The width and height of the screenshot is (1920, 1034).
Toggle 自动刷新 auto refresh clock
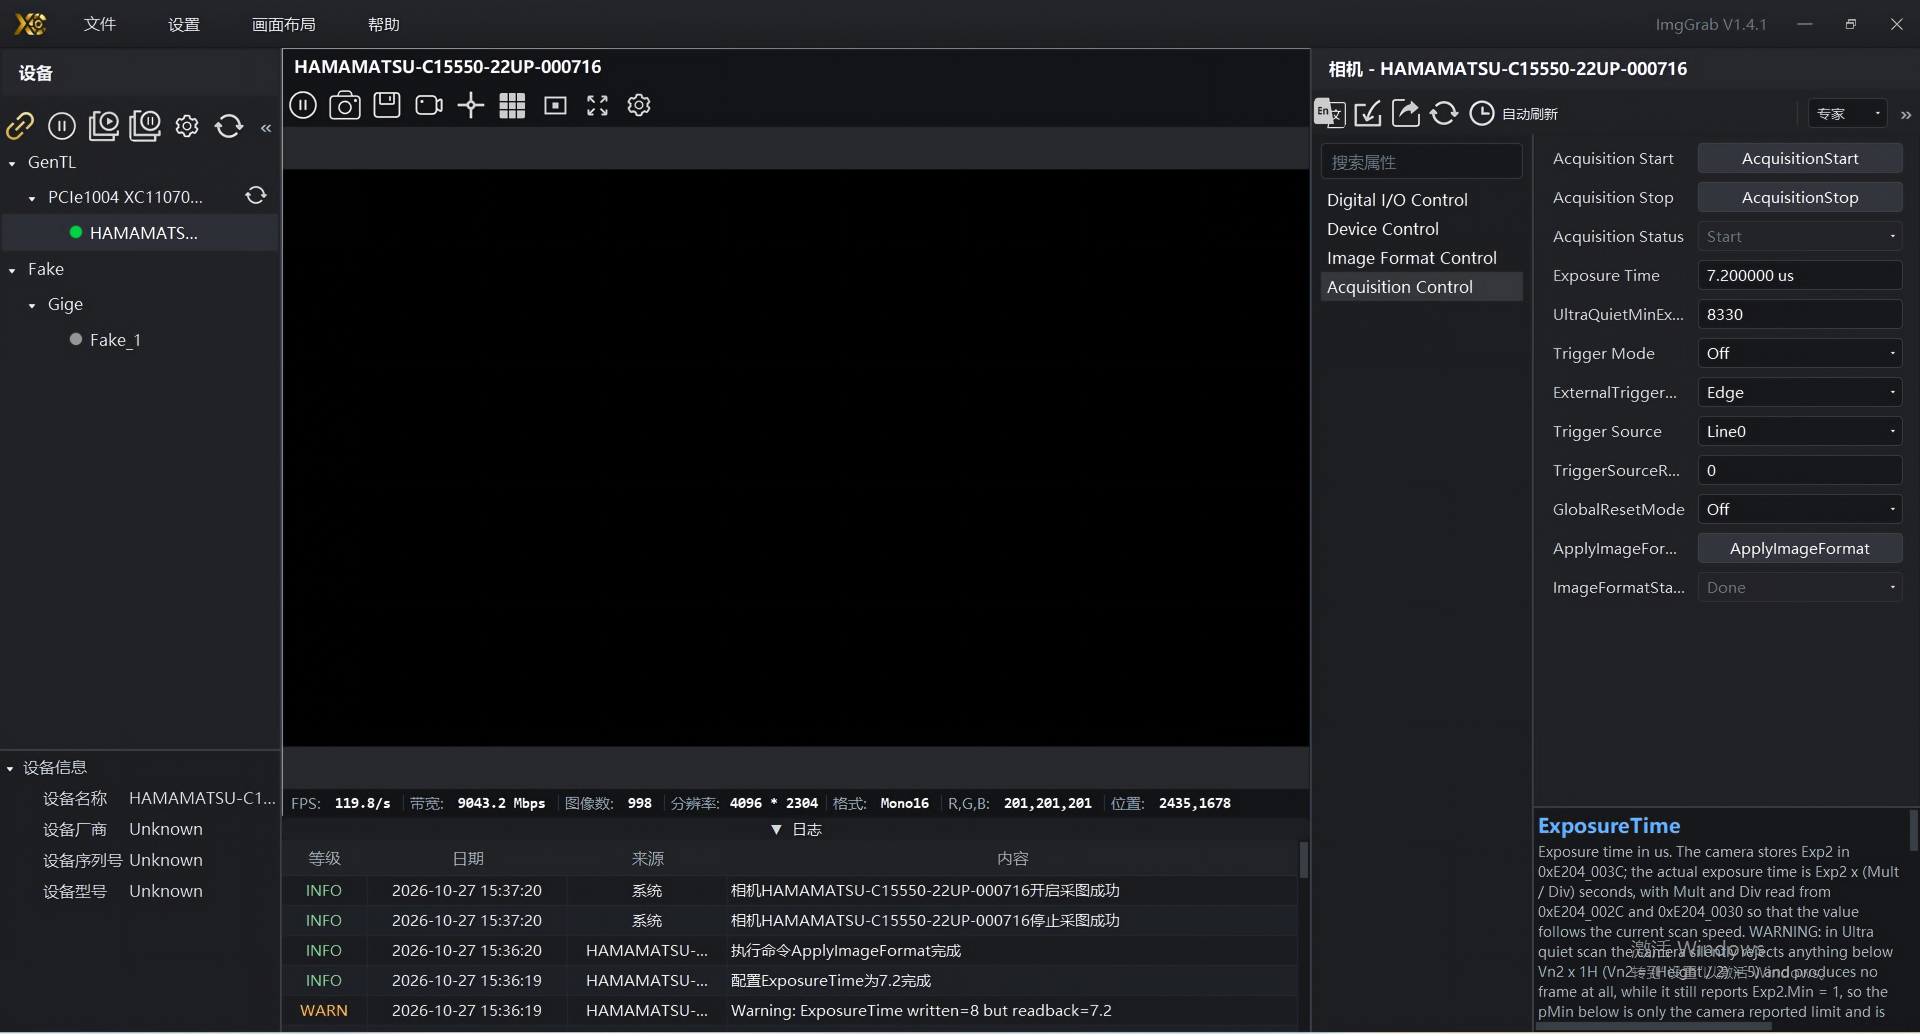coord(1482,113)
